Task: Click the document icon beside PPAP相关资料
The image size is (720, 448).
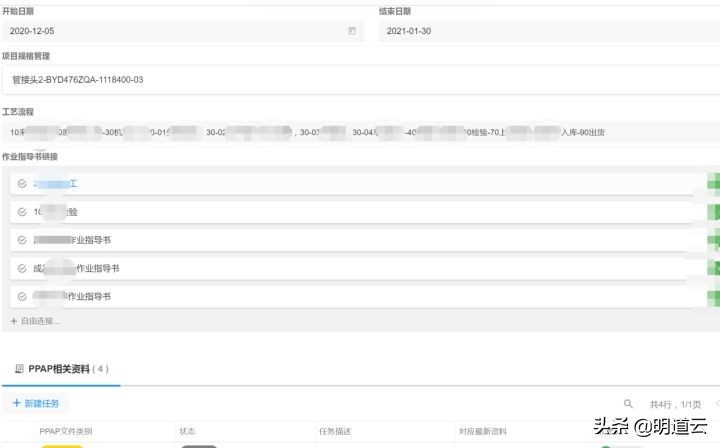Action: tap(19, 369)
